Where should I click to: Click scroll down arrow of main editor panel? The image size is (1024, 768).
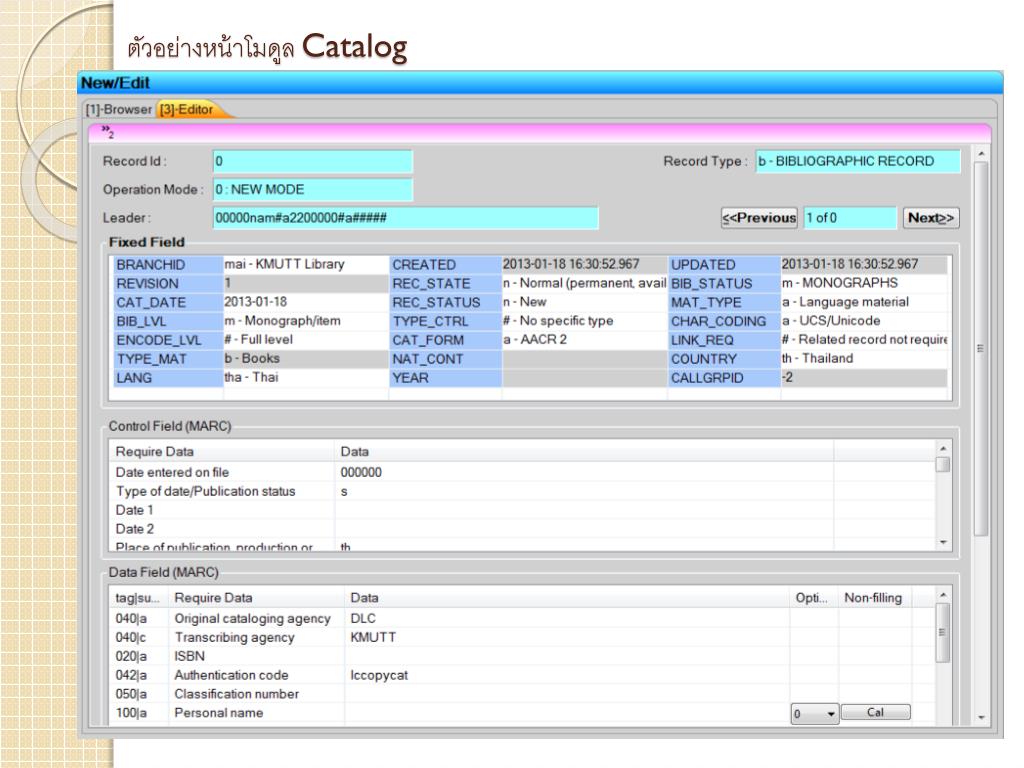coord(981,718)
